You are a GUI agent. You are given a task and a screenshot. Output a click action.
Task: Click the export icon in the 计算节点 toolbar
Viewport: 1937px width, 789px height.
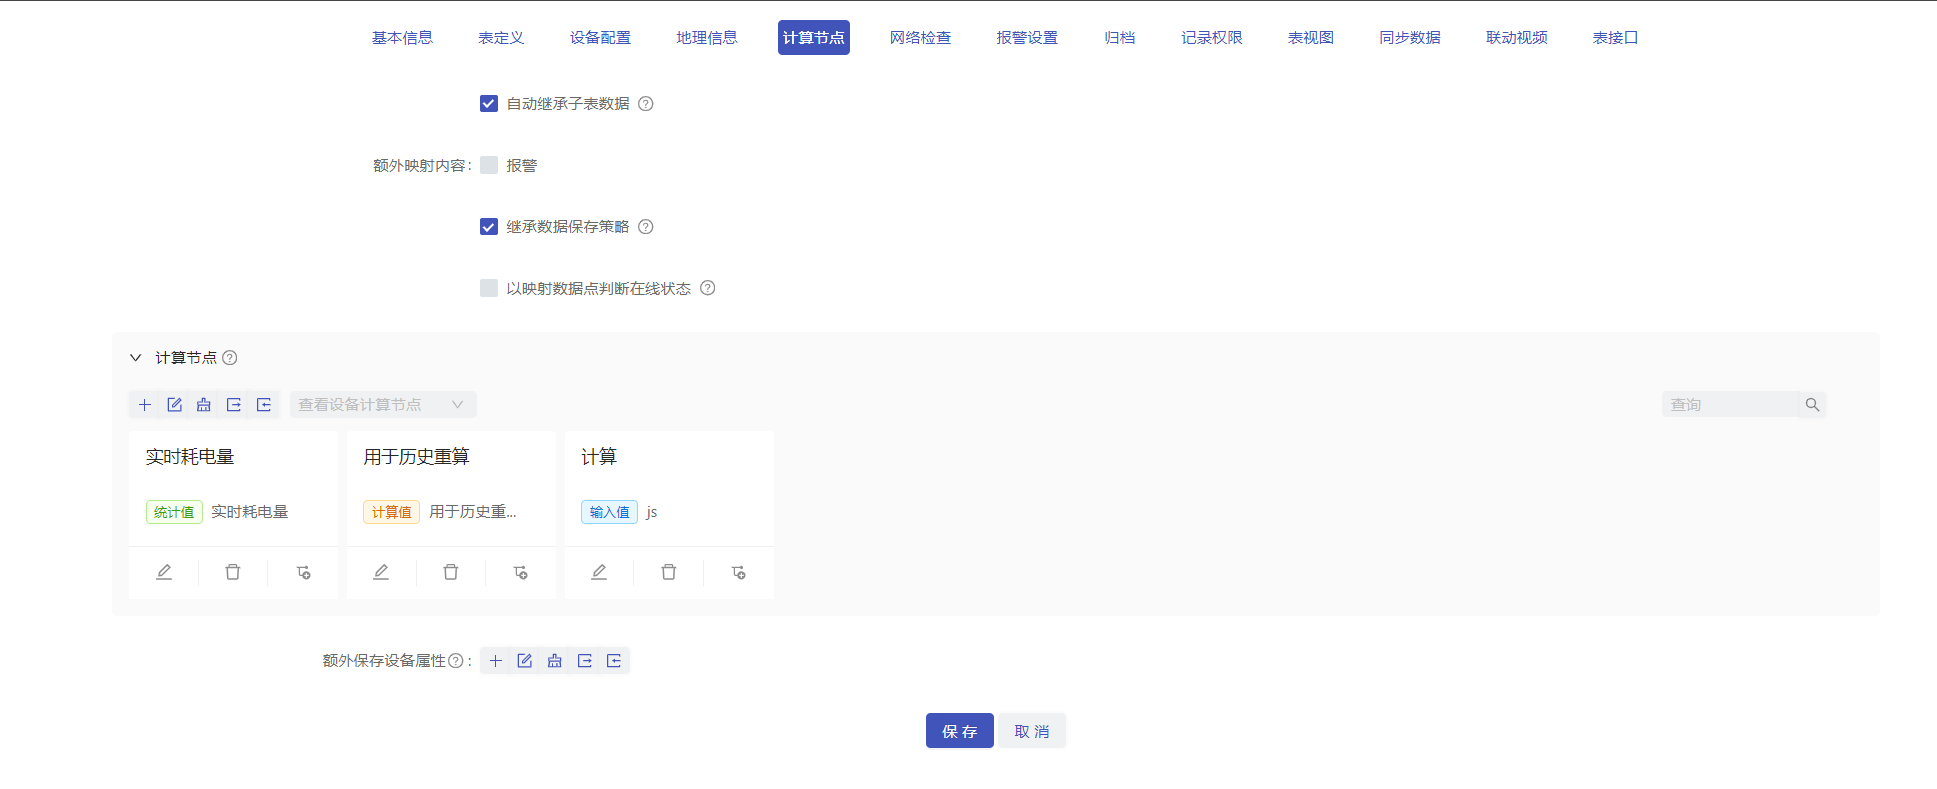coord(234,405)
